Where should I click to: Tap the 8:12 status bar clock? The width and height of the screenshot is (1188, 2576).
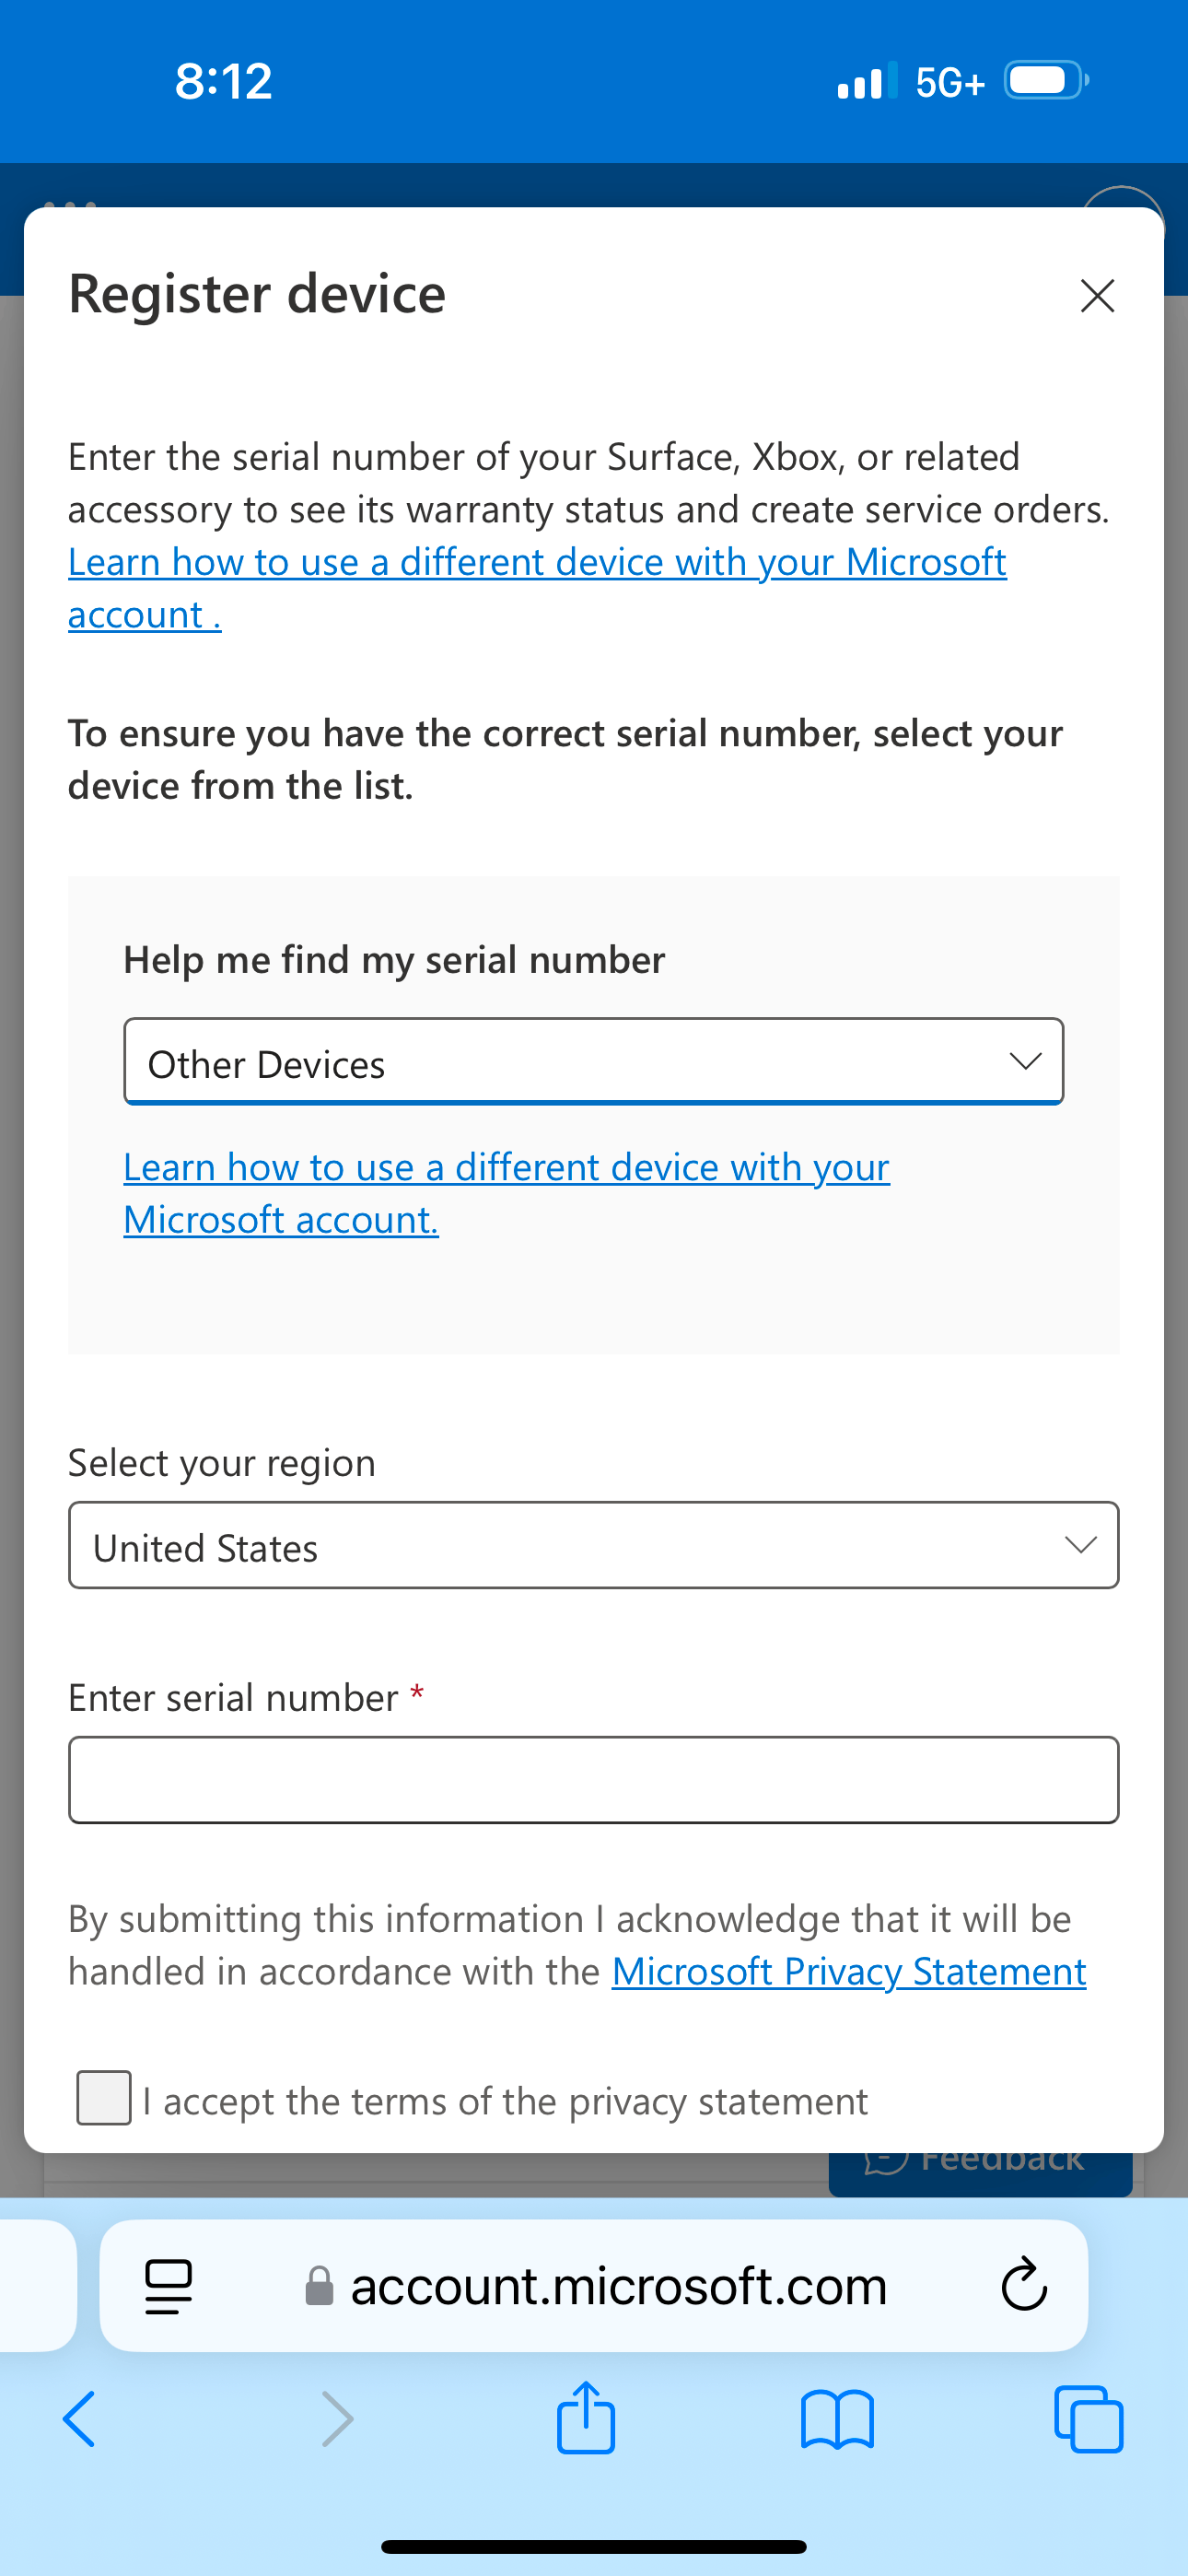223,81
